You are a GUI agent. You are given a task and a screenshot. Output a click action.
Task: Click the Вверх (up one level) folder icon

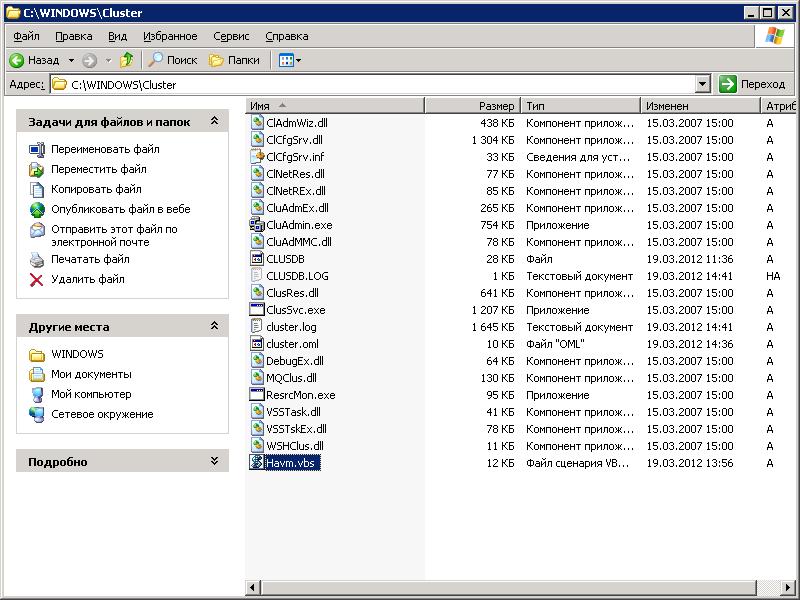click(x=125, y=59)
